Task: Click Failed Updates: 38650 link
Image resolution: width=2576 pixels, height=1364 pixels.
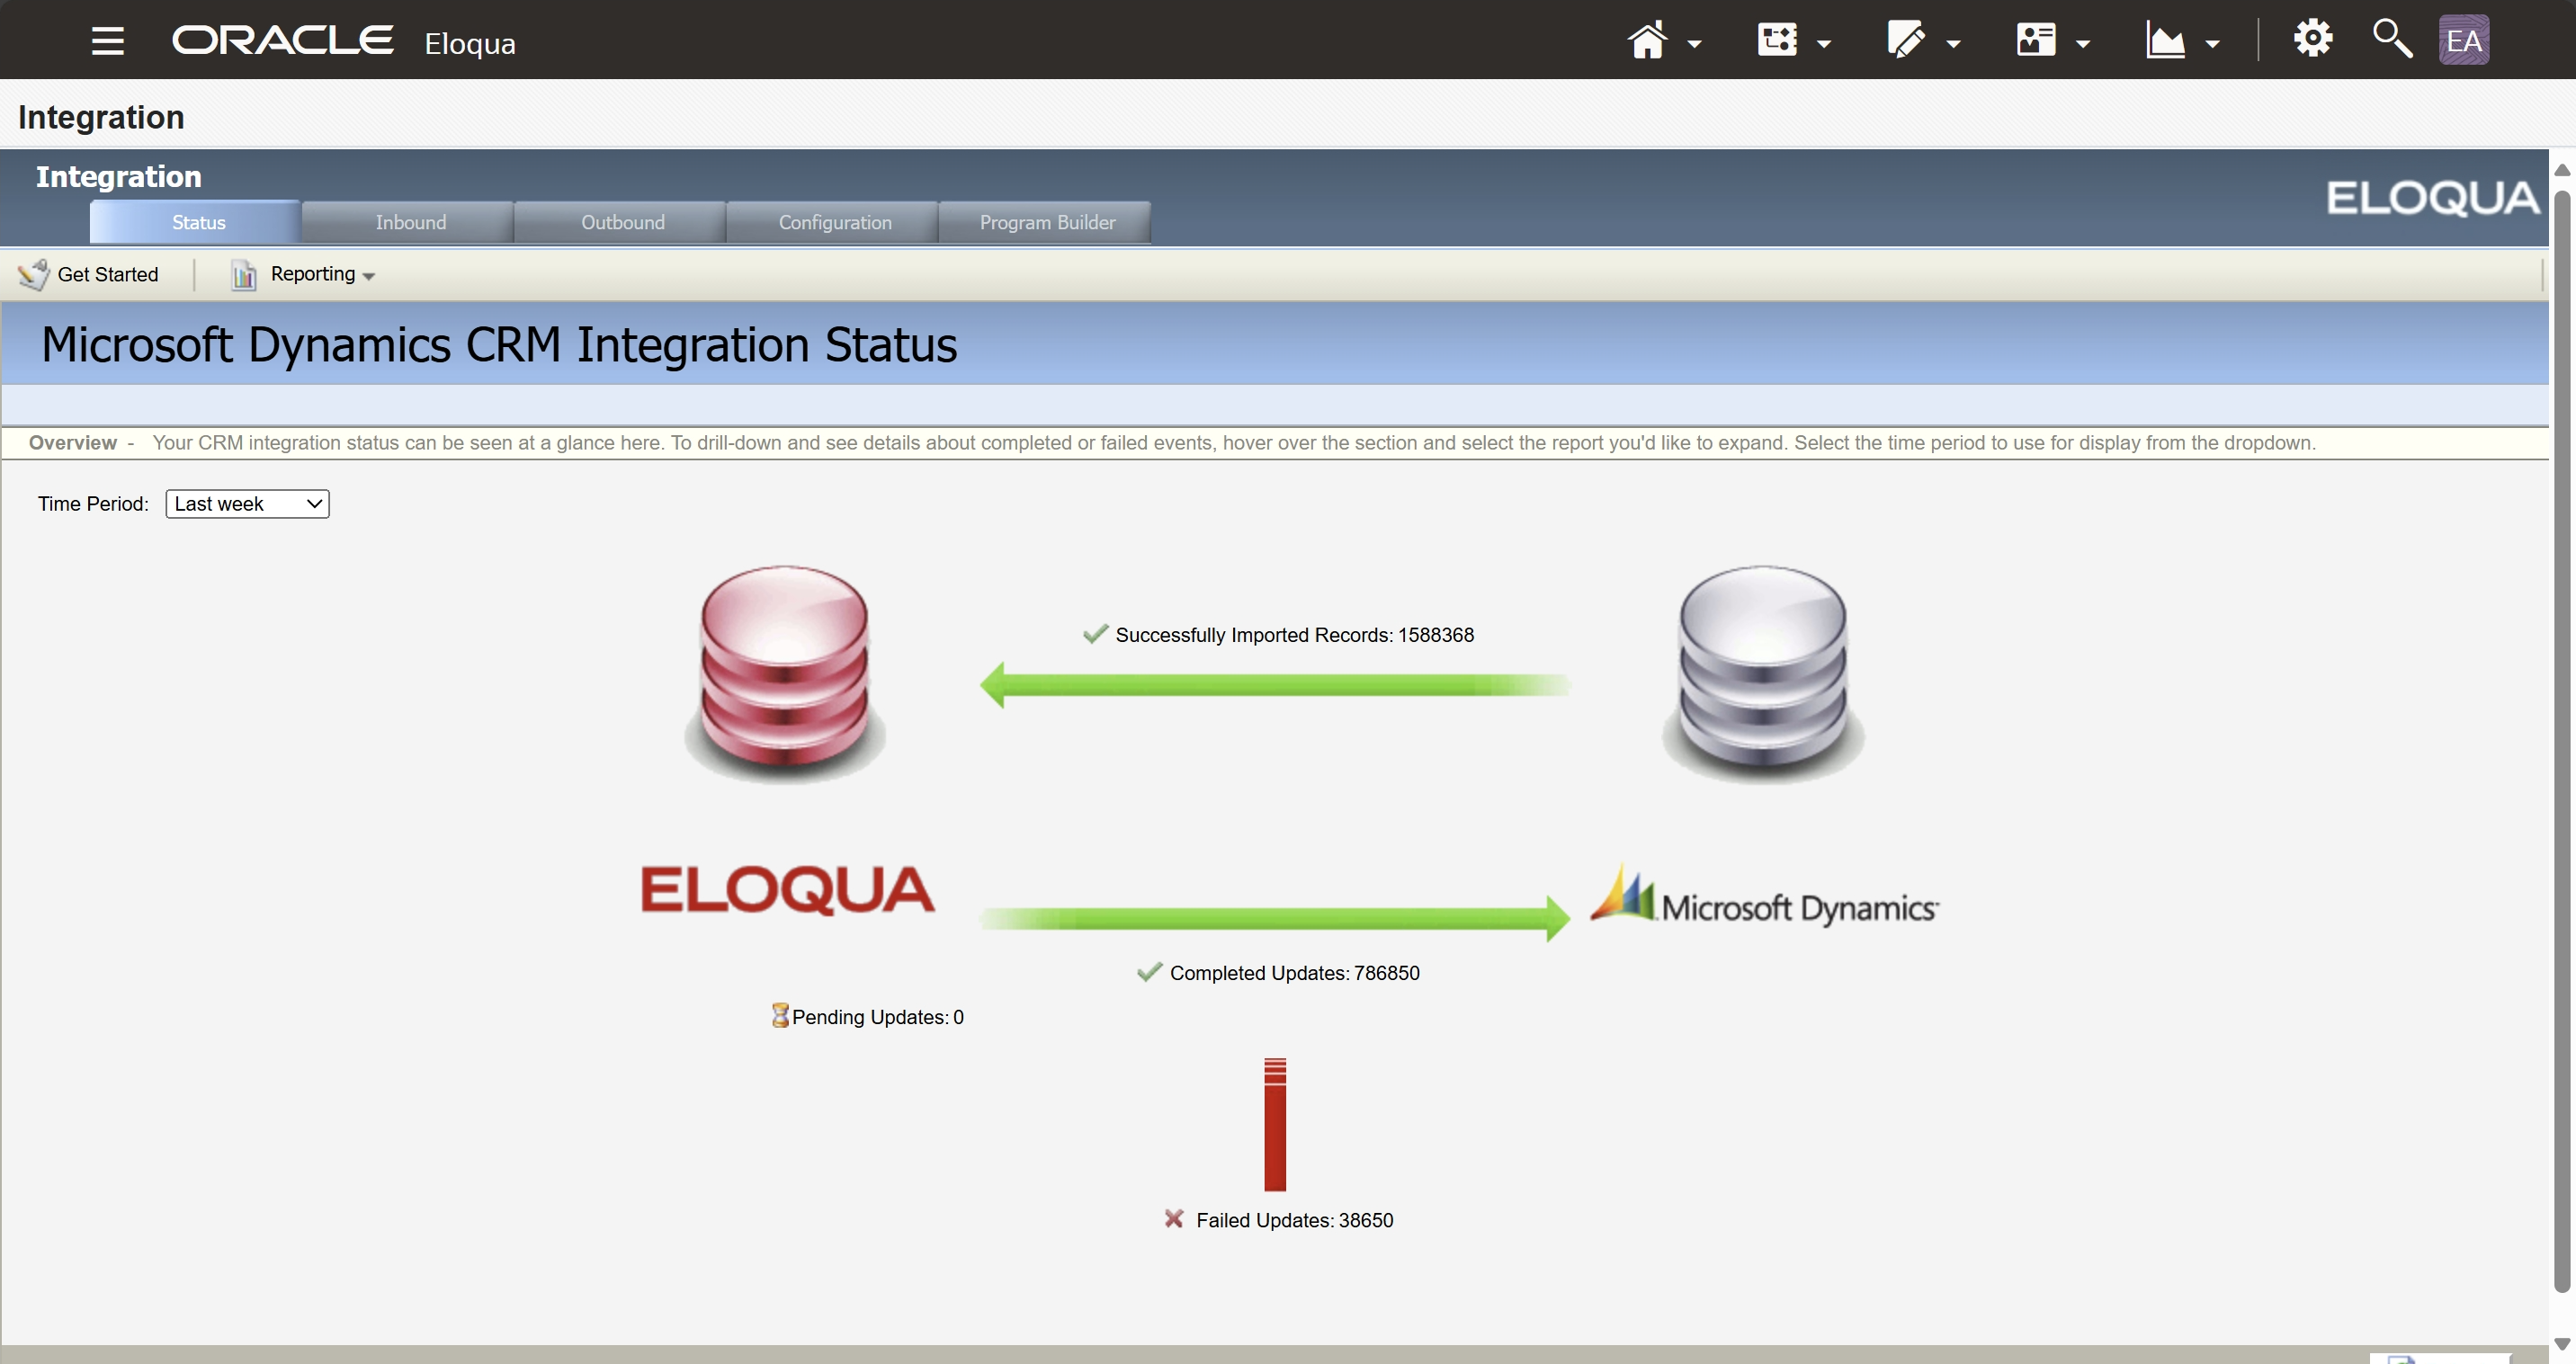Action: coord(1293,1220)
